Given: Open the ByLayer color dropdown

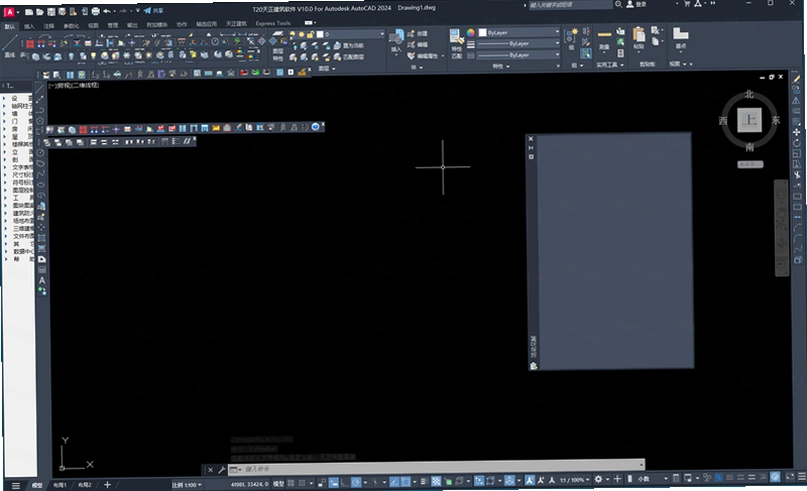Looking at the screenshot, I should (518, 32).
